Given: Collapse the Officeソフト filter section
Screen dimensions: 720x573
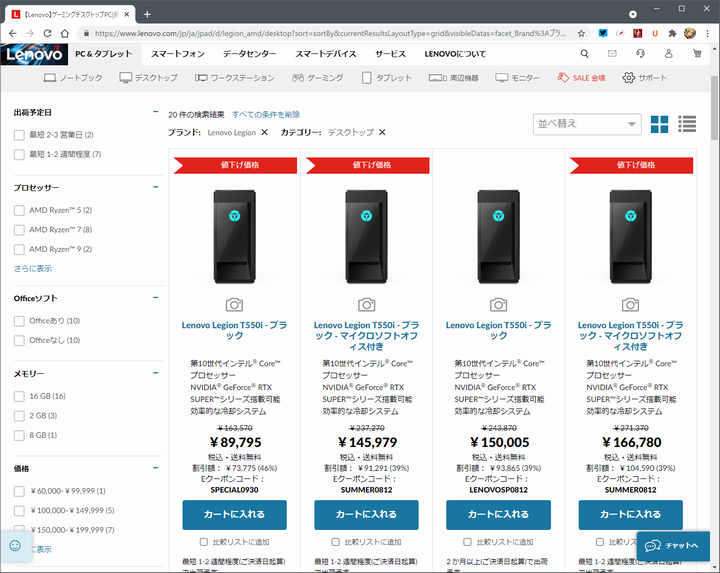Looking at the screenshot, I should [156, 298].
